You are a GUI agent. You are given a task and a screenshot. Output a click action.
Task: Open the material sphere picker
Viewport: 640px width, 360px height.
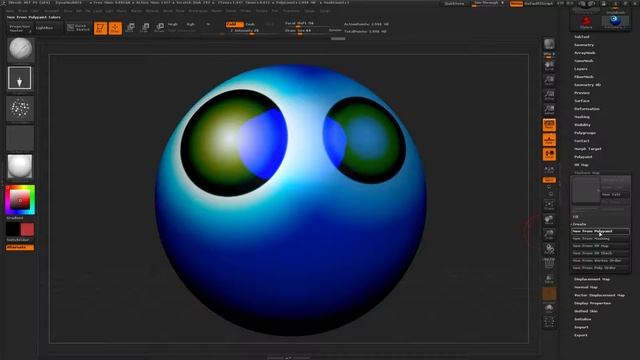click(20, 167)
